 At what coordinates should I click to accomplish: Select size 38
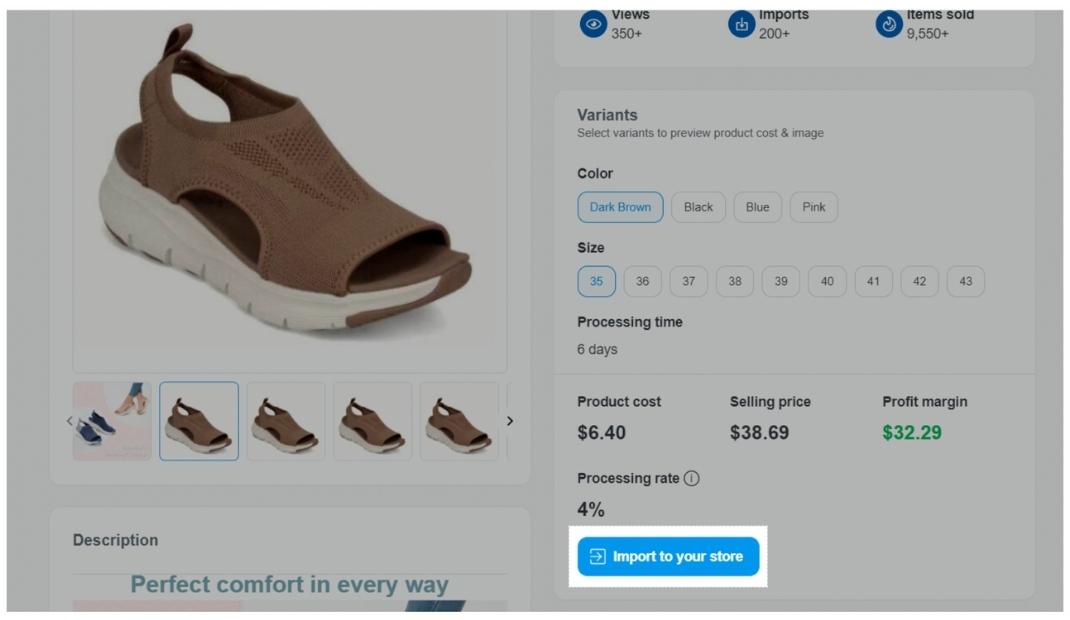735,282
